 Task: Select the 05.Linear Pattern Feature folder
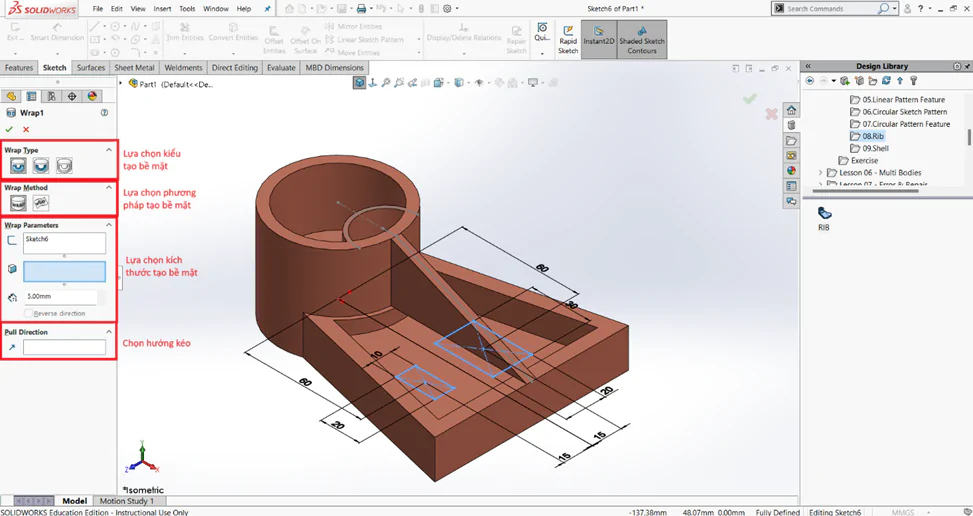click(x=897, y=99)
